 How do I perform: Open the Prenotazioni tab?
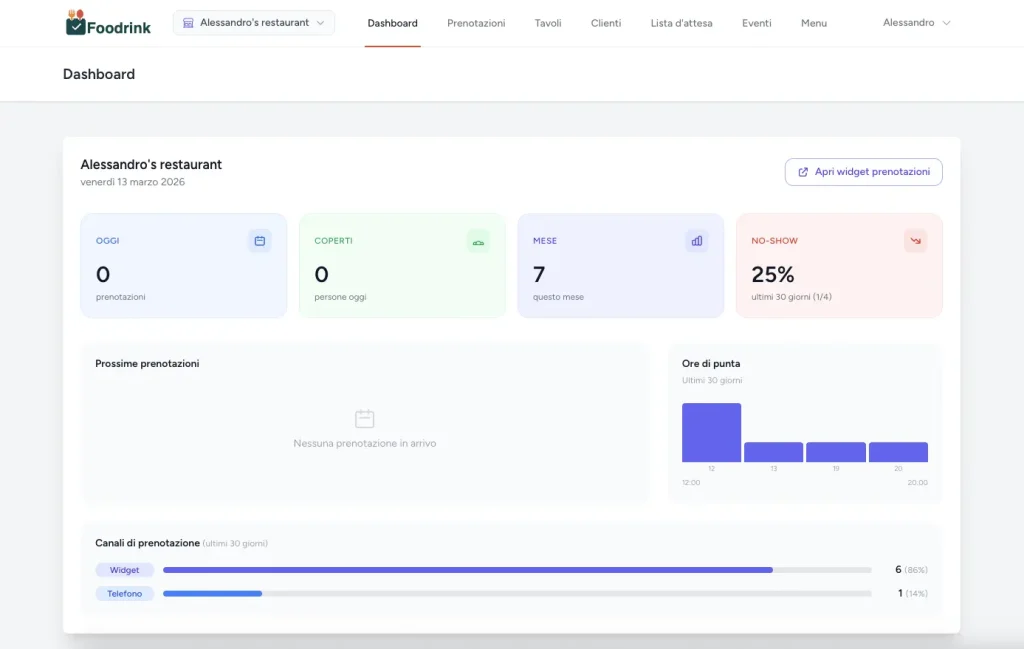[x=476, y=23]
